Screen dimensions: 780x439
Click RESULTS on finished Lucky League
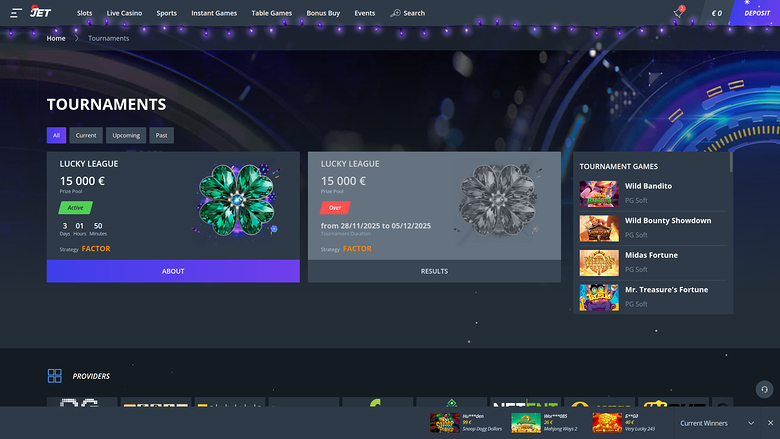tap(434, 271)
